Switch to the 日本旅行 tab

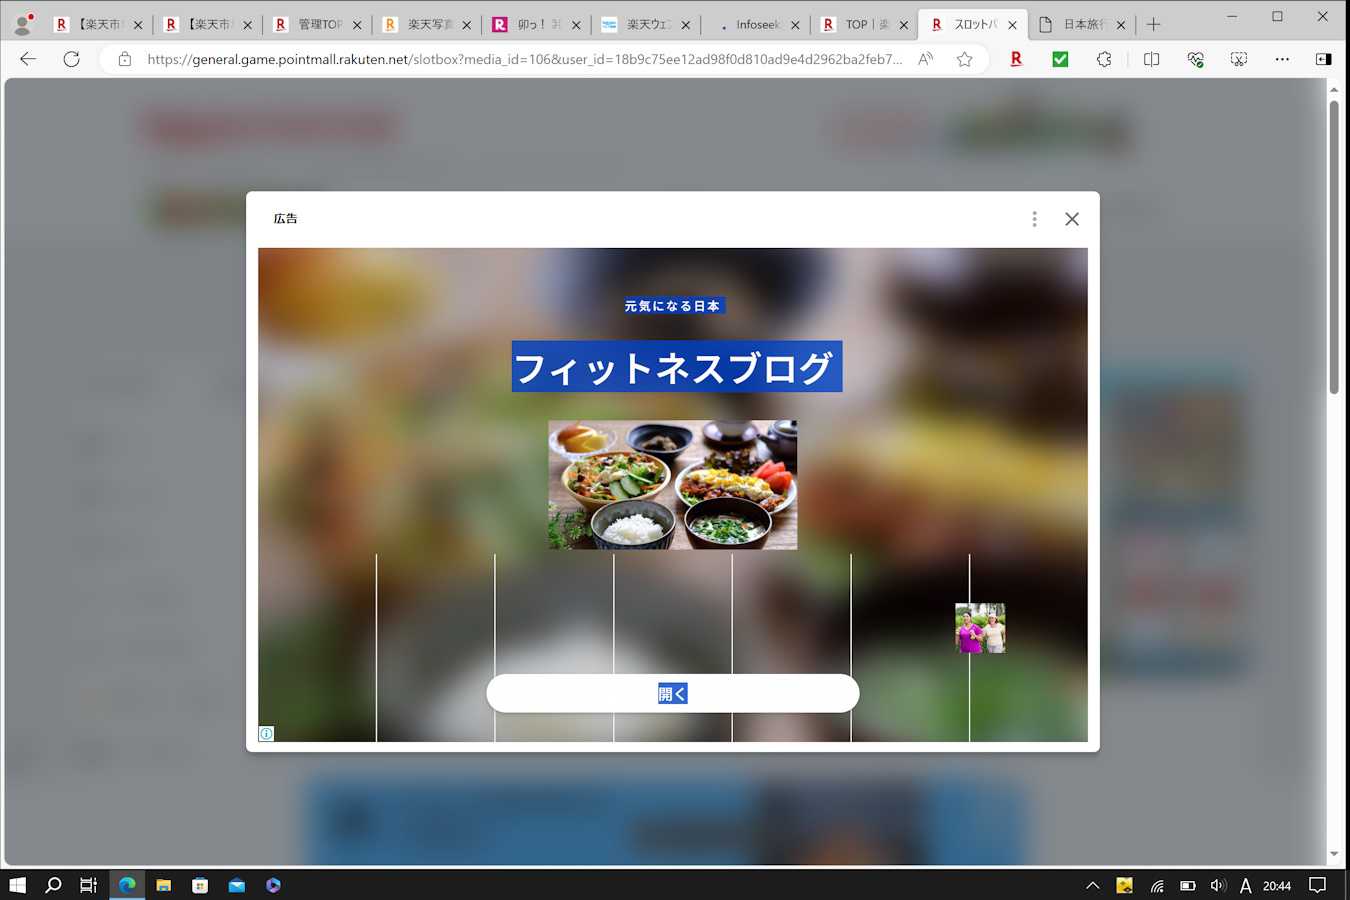(x=1084, y=24)
